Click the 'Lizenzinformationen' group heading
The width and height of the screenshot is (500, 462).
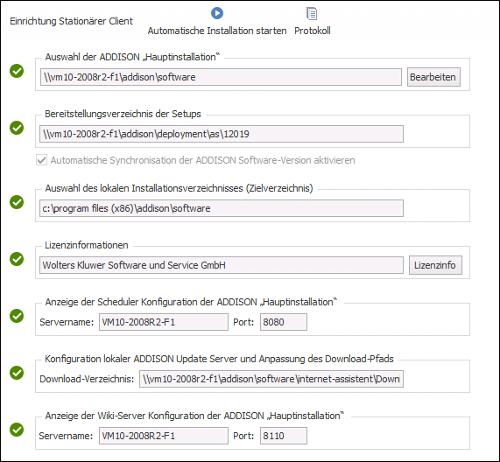tap(87, 245)
